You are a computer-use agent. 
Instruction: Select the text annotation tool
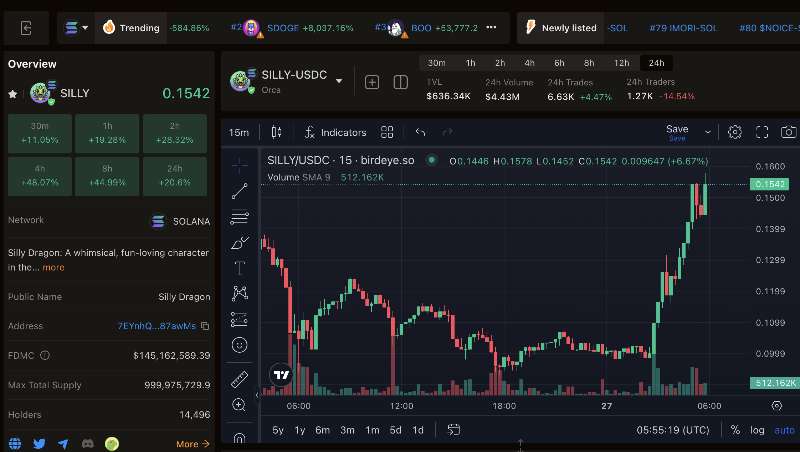click(239, 268)
